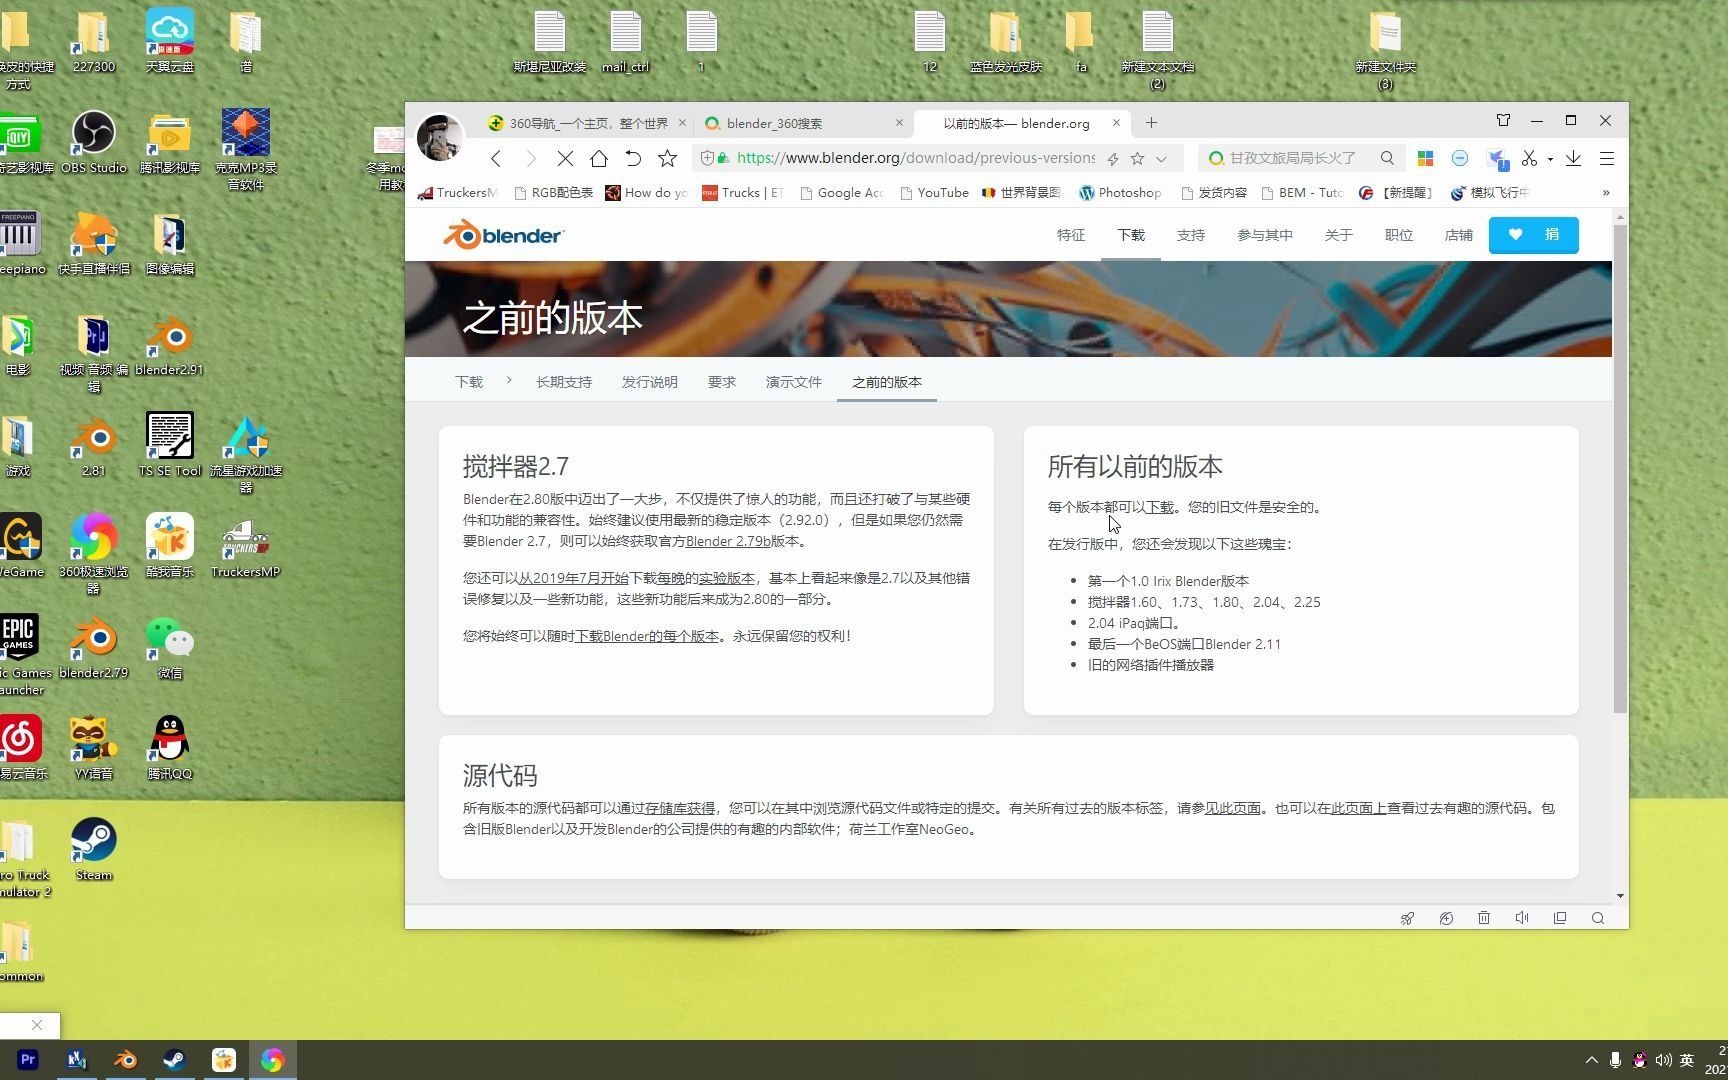Click the blue circle minus extension icon
The height and width of the screenshot is (1080, 1728).
click(x=1460, y=158)
